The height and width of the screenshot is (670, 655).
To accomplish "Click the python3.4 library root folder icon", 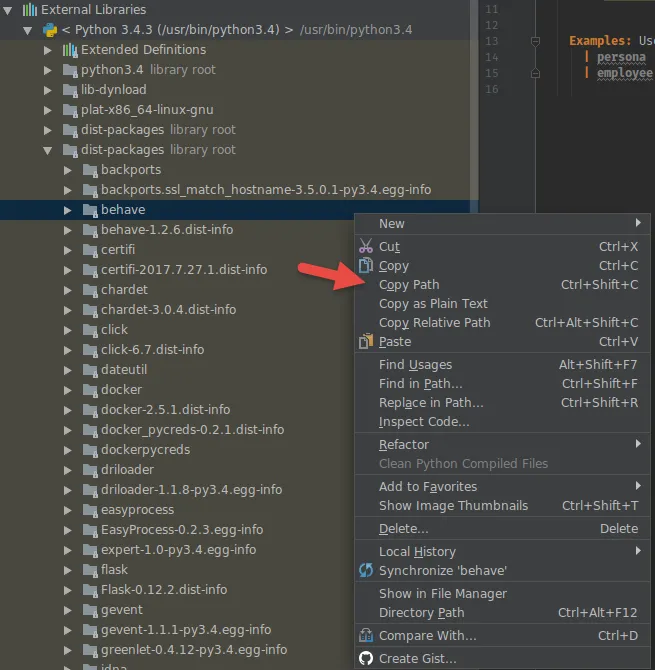I will point(70,70).
